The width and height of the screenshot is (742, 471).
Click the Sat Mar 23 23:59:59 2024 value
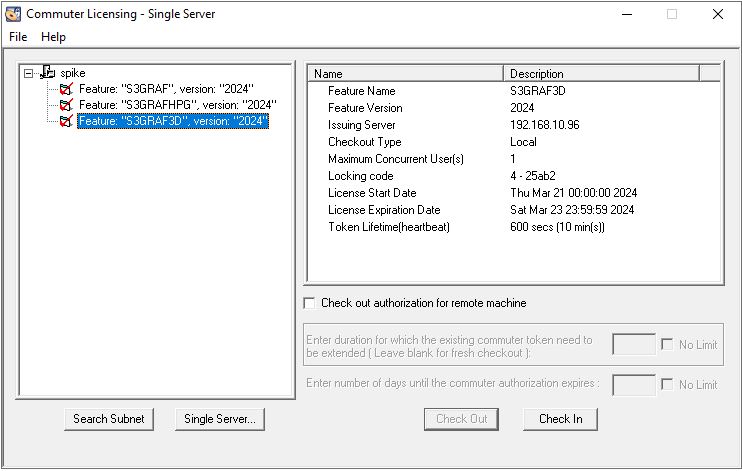click(x=572, y=210)
